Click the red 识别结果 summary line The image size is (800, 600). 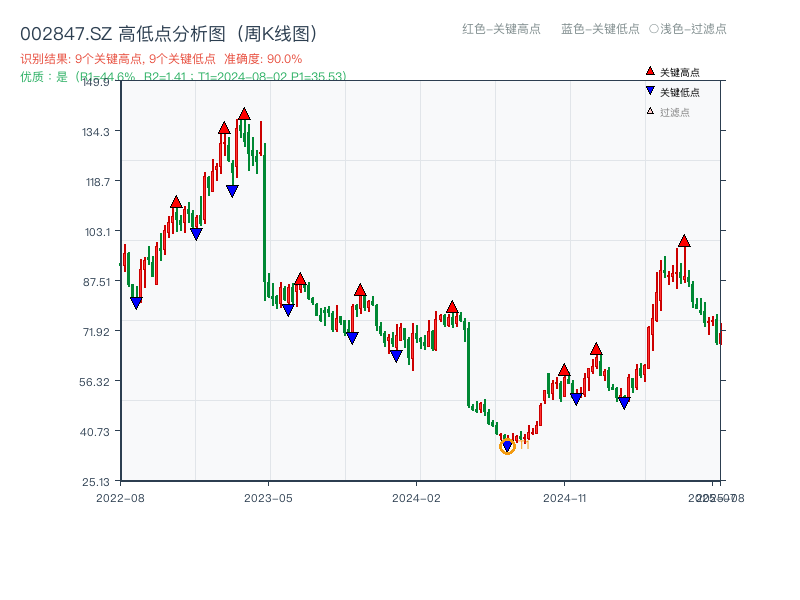pos(161,59)
